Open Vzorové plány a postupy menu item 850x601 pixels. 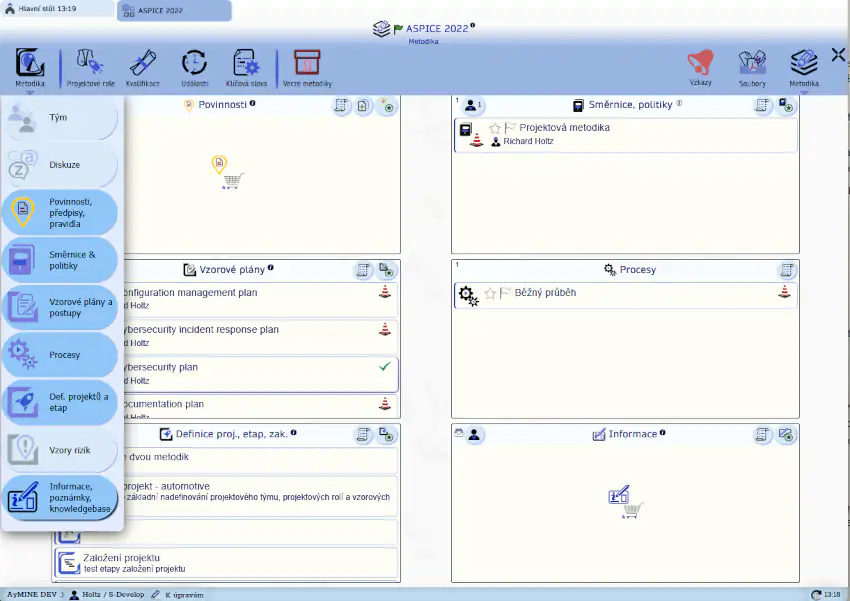60,307
